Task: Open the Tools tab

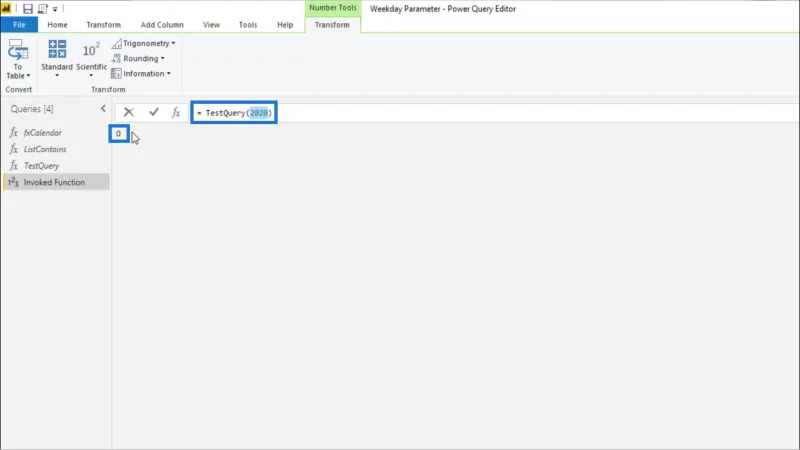Action: pyautogui.click(x=248, y=24)
